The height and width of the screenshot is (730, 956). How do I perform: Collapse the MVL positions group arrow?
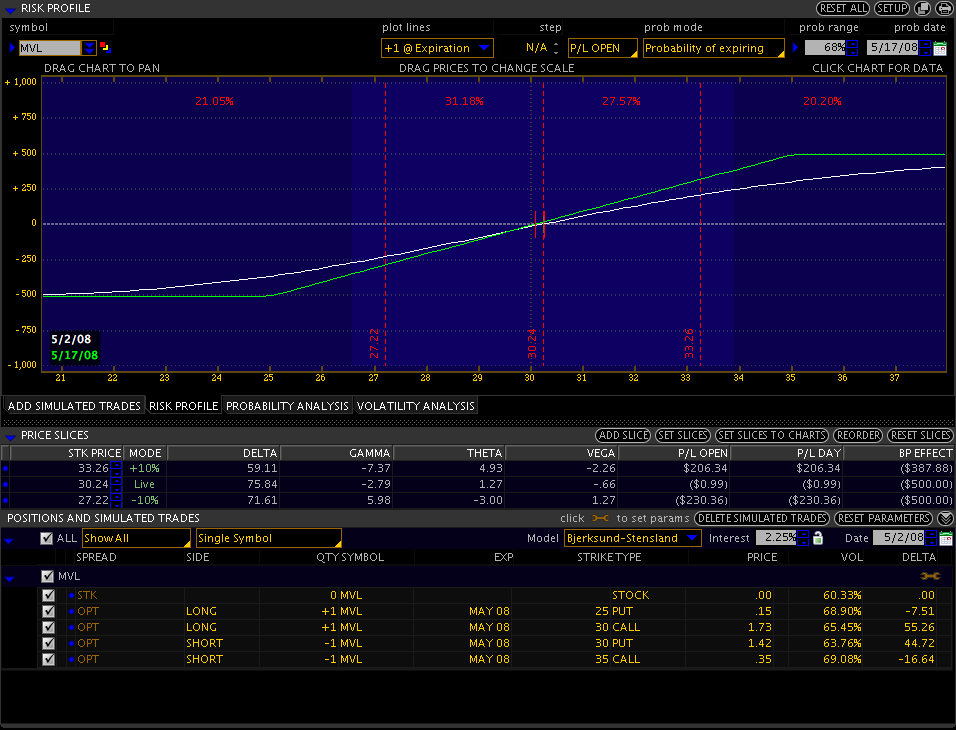point(9,578)
